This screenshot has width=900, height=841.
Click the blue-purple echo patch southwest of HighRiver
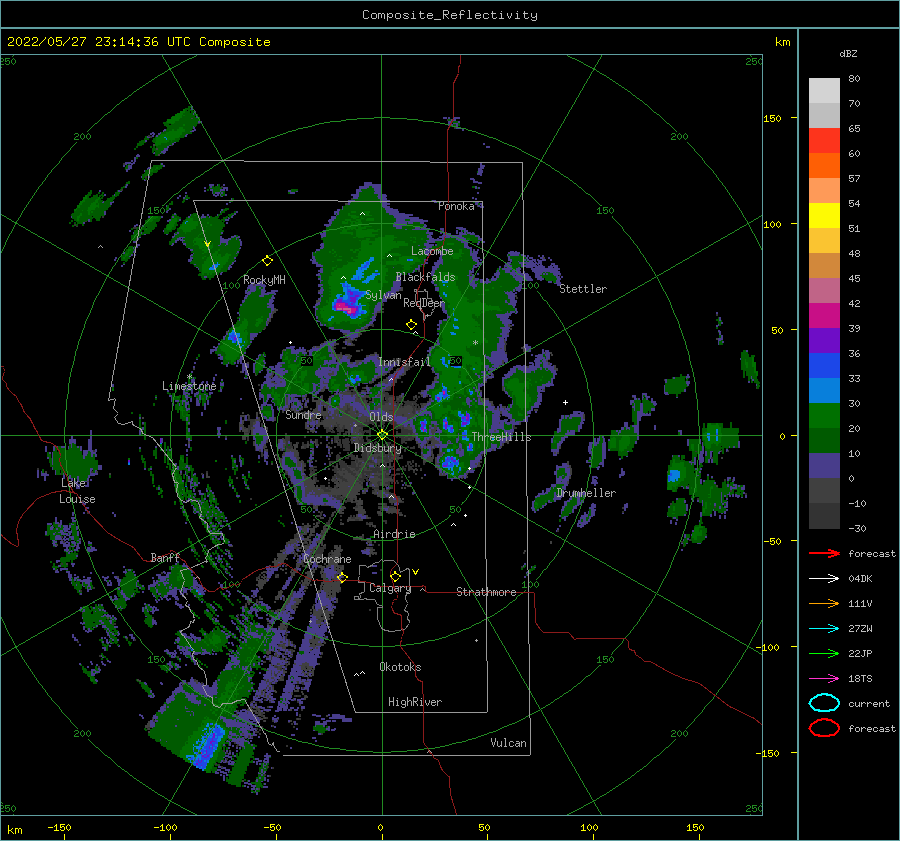click(x=206, y=745)
